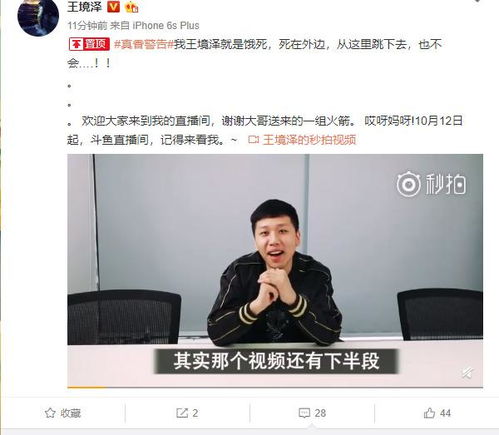Like the post with thumbs-up icon
Image resolution: width=499 pixels, height=435 pixels.
point(429,413)
